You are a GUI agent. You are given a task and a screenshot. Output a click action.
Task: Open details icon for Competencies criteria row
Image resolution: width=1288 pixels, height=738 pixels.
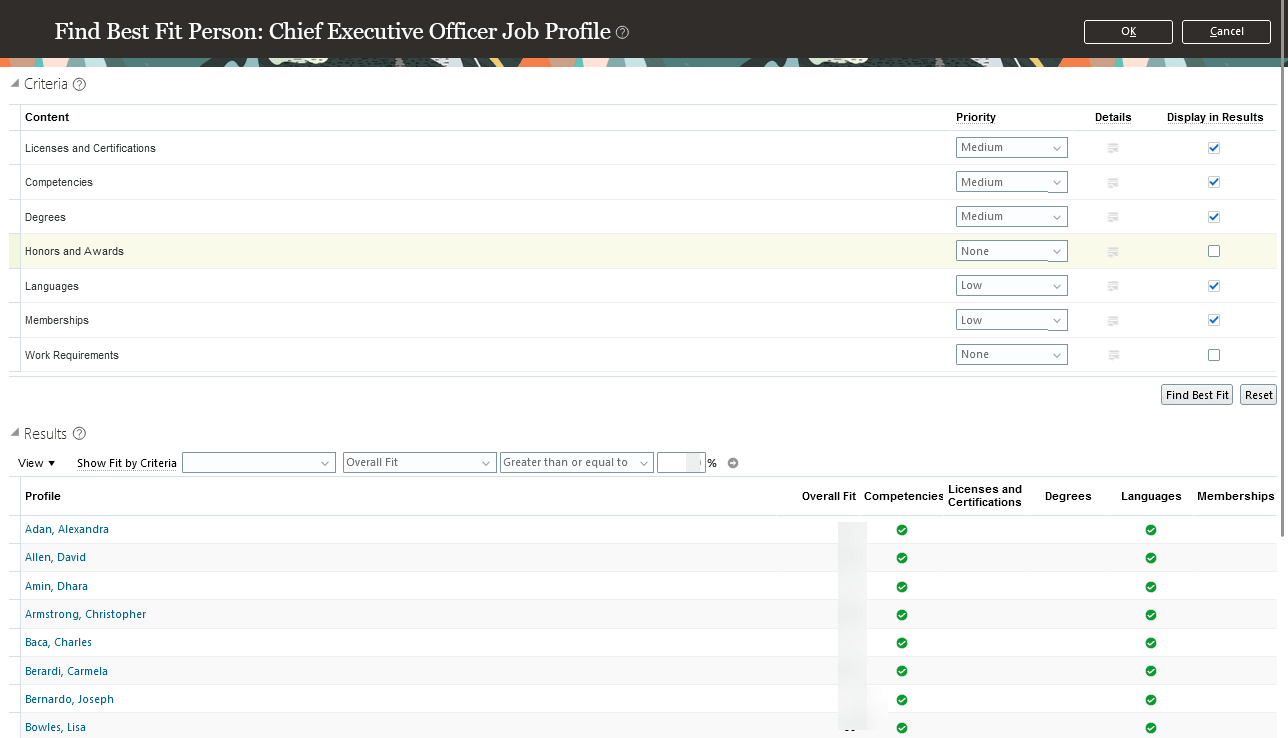tap(1113, 183)
